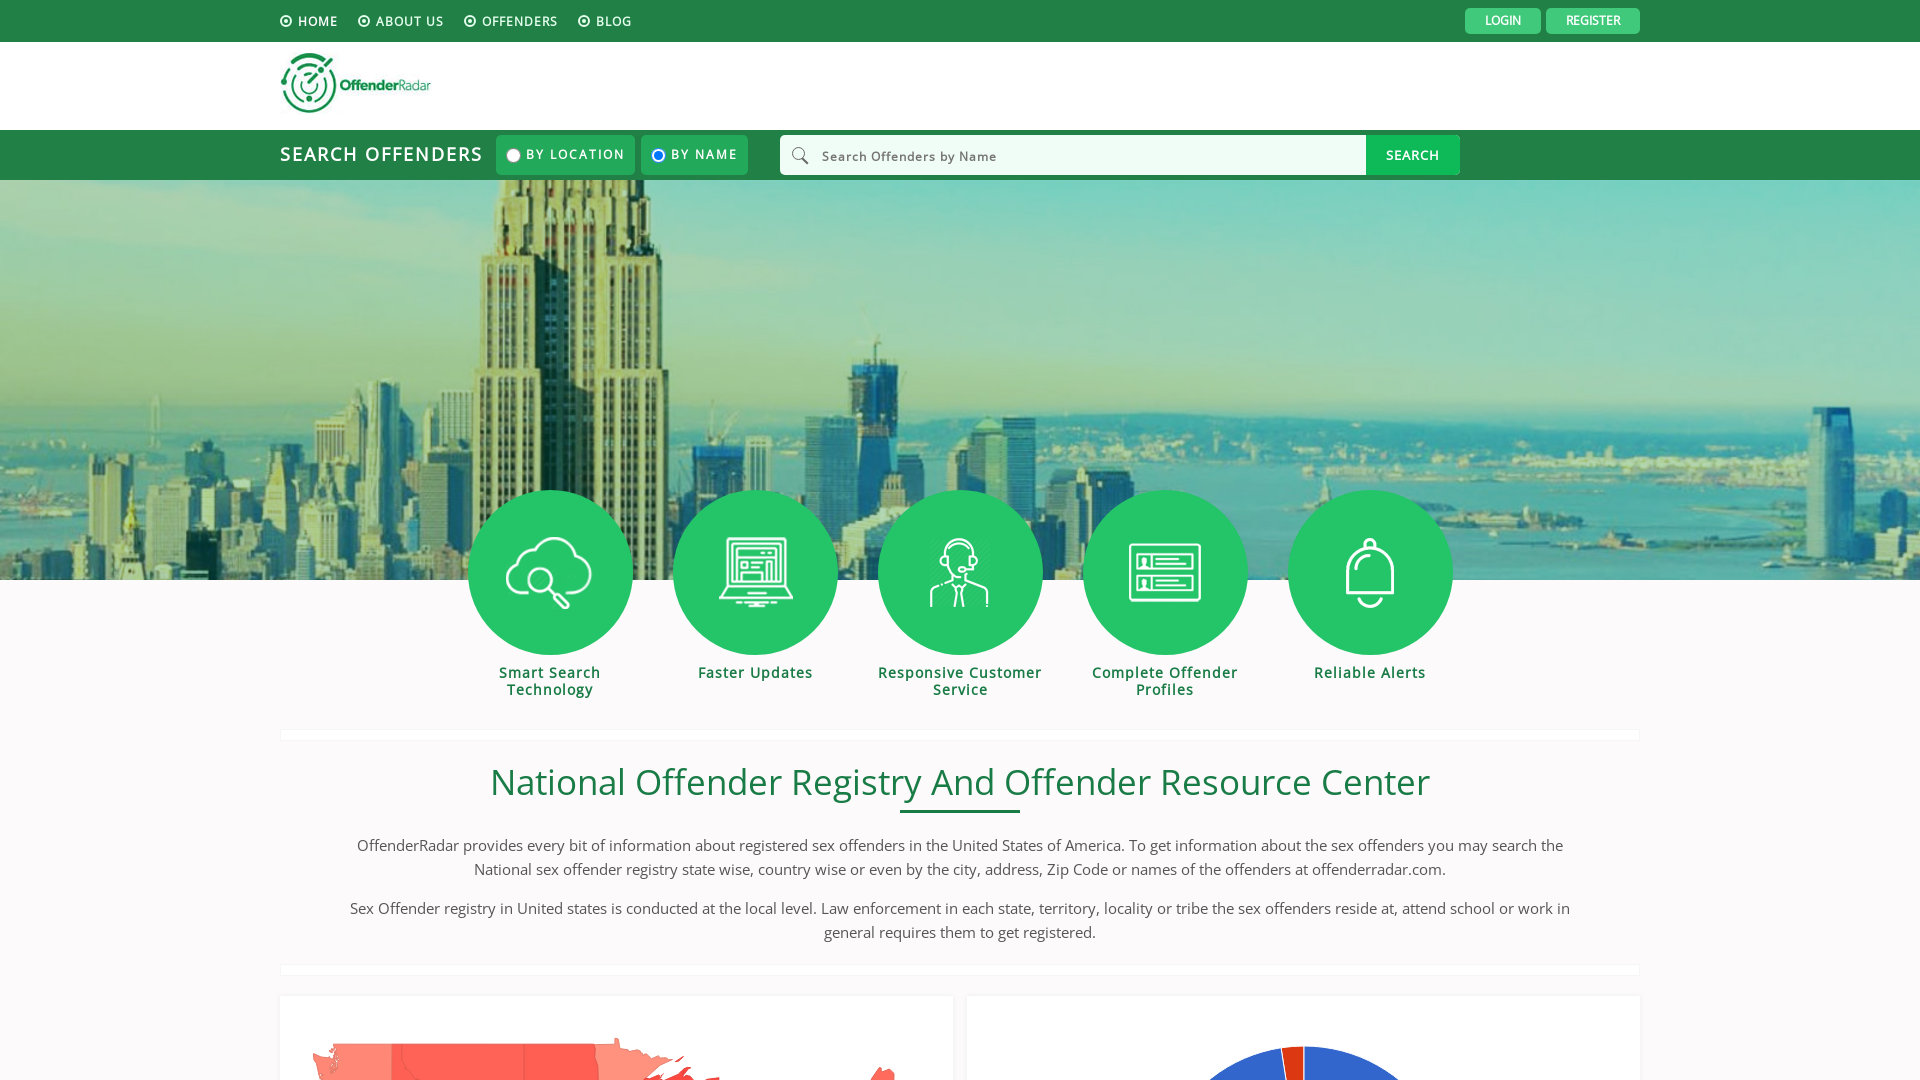Click the Responsive Customer Service headset icon

coord(960,572)
